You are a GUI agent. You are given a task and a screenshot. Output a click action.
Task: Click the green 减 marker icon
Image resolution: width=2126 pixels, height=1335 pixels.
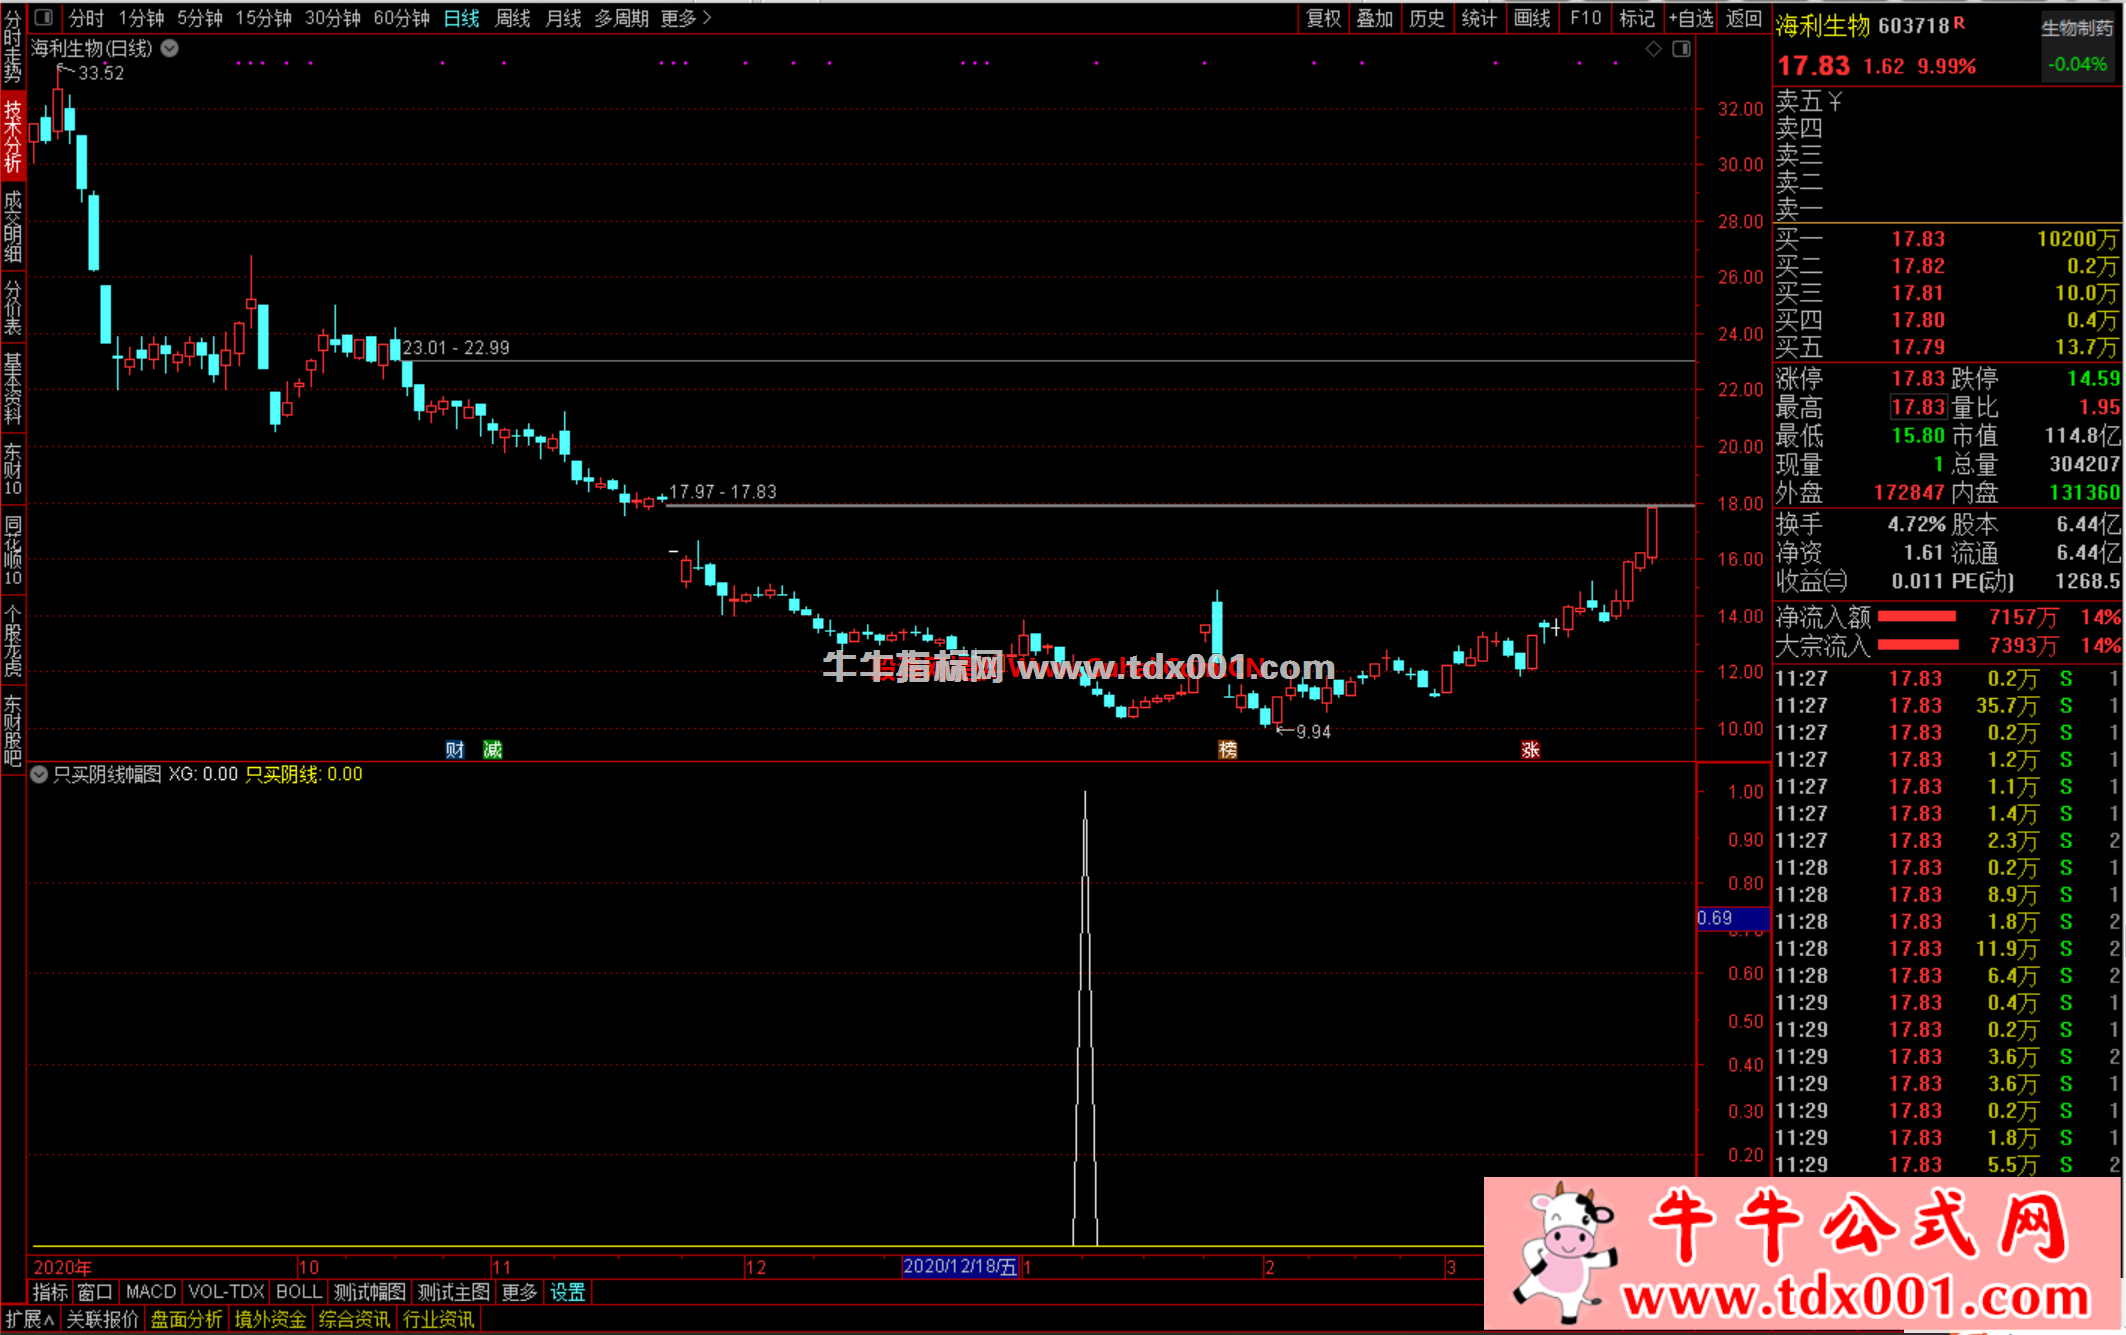pos(492,750)
